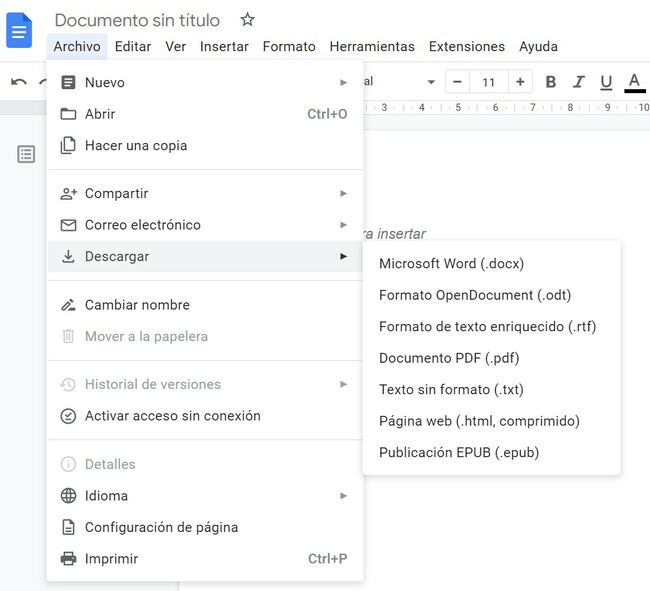The width and height of the screenshot is (650, 591).
Task: Click the Google Docs home icon
Action: pyautogui.click(x=19, y=30)
